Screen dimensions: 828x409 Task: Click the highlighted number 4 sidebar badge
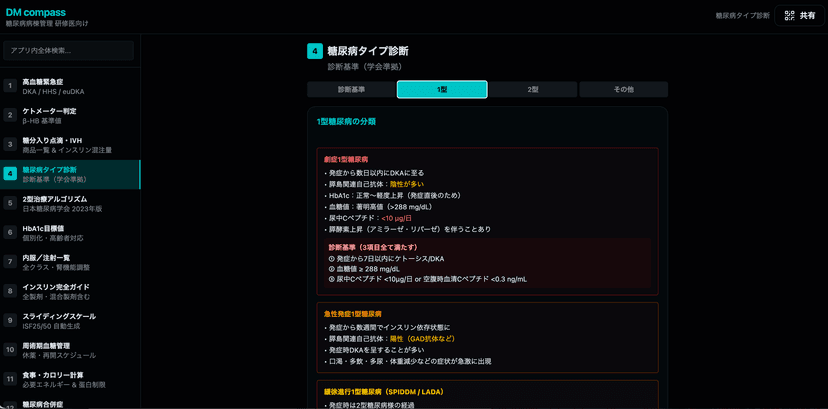[10, 174]
